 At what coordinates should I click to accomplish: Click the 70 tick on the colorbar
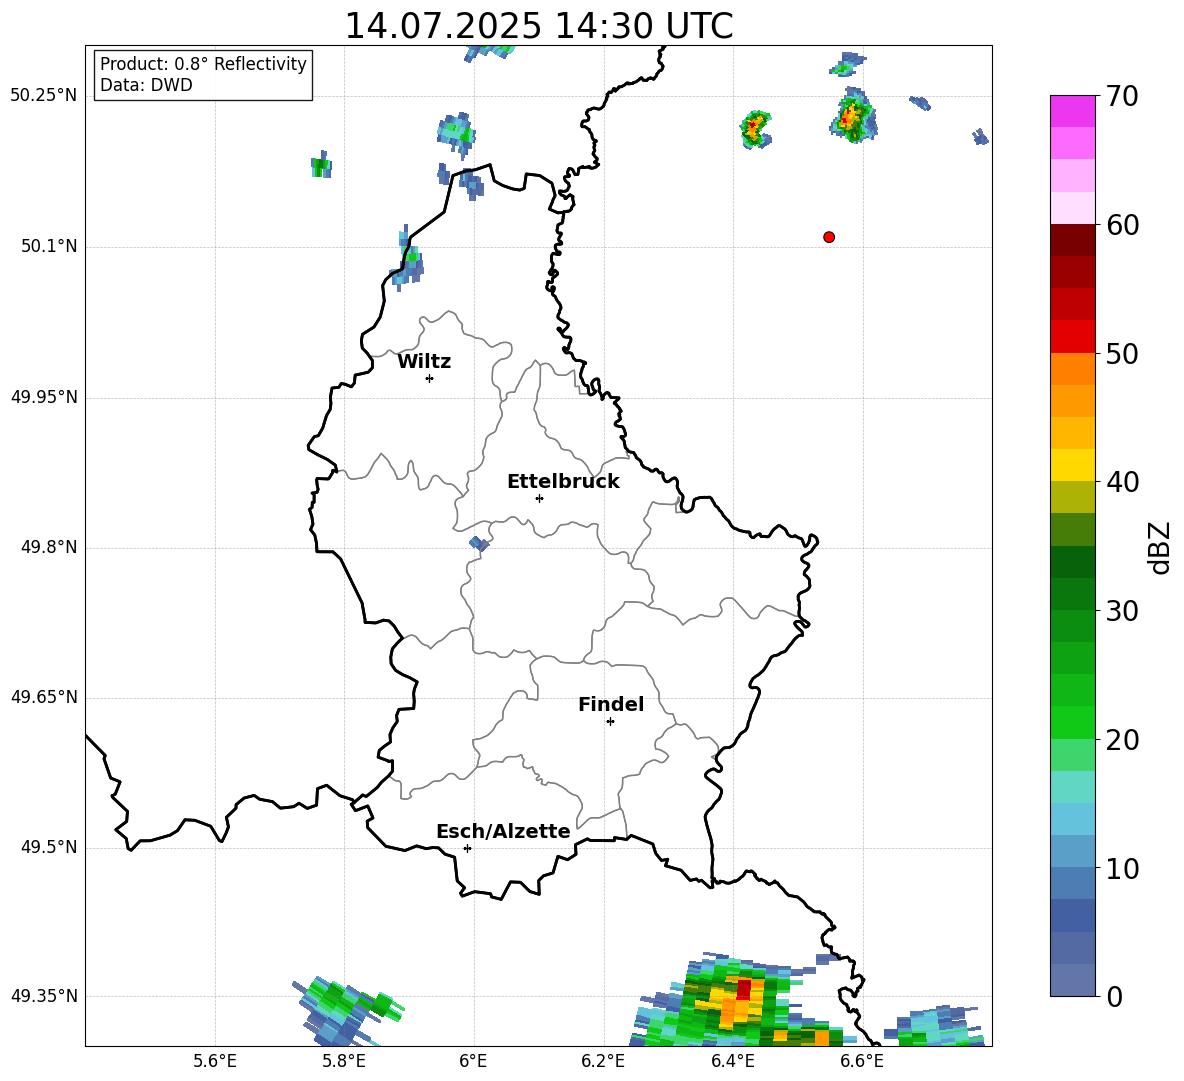(1122, 96)
